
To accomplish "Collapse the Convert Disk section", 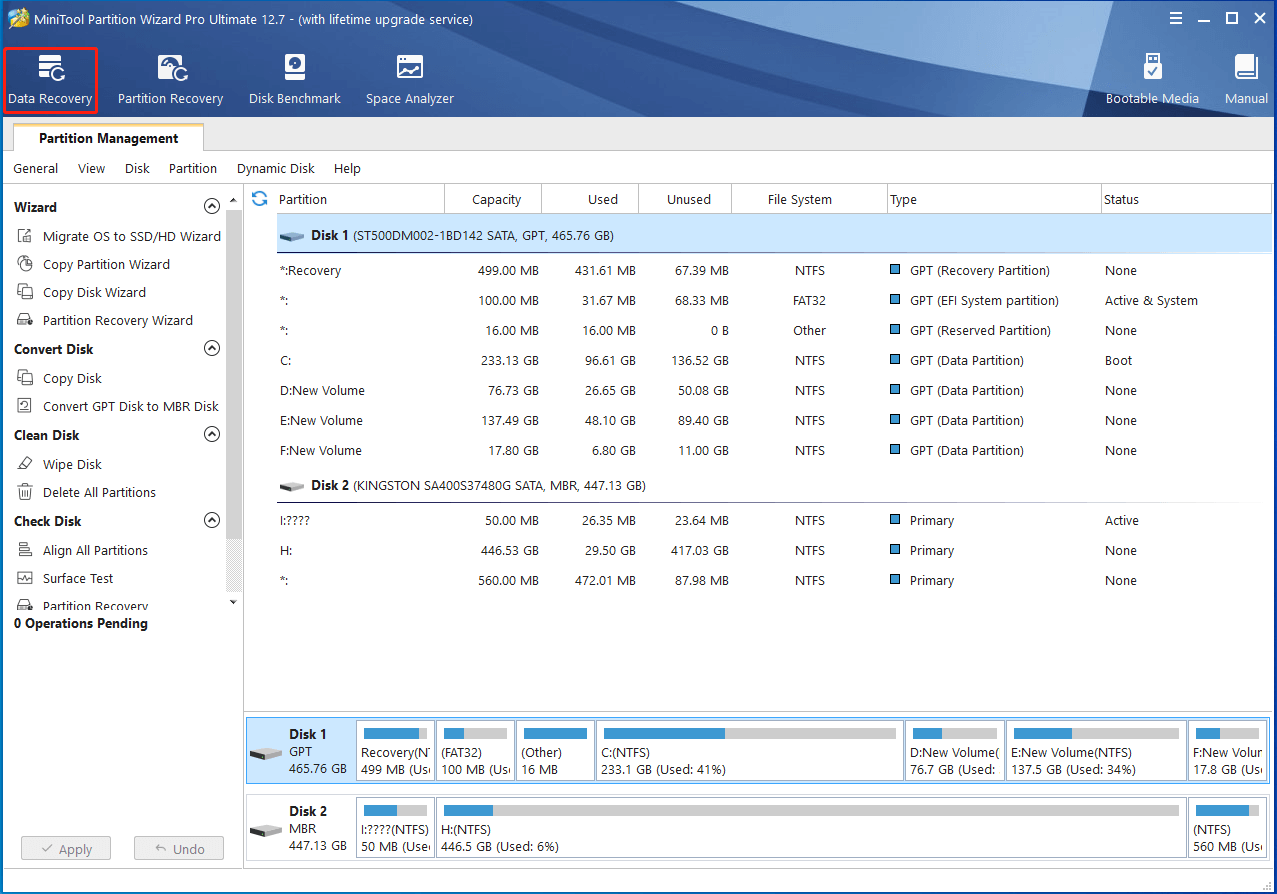I will [x=212, y=349].
